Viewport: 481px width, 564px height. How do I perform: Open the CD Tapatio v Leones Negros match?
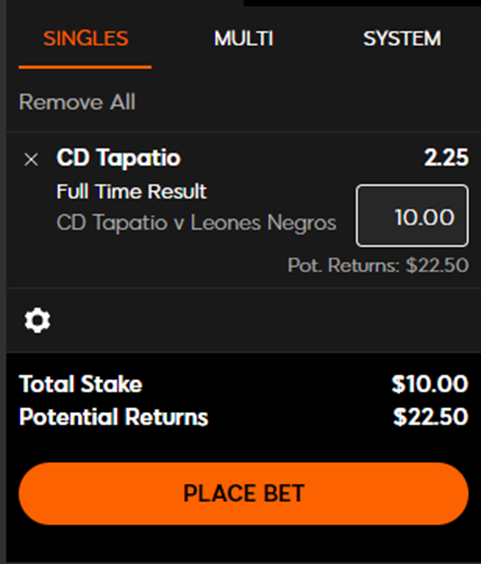(196, 222)
